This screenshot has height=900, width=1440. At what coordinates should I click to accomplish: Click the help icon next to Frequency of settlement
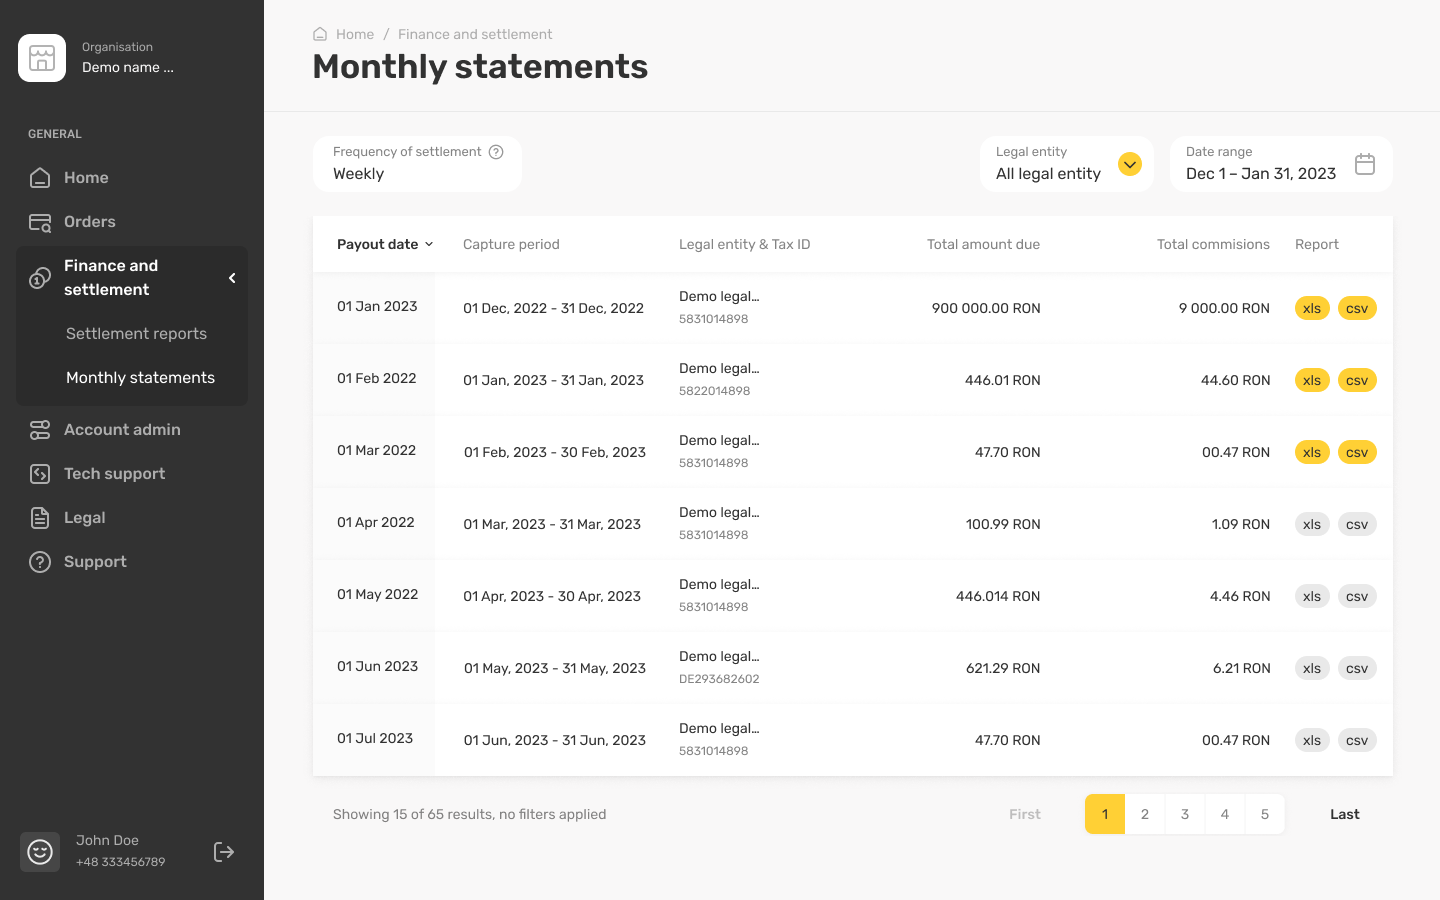pyautogui.click(x=496, y=152)
